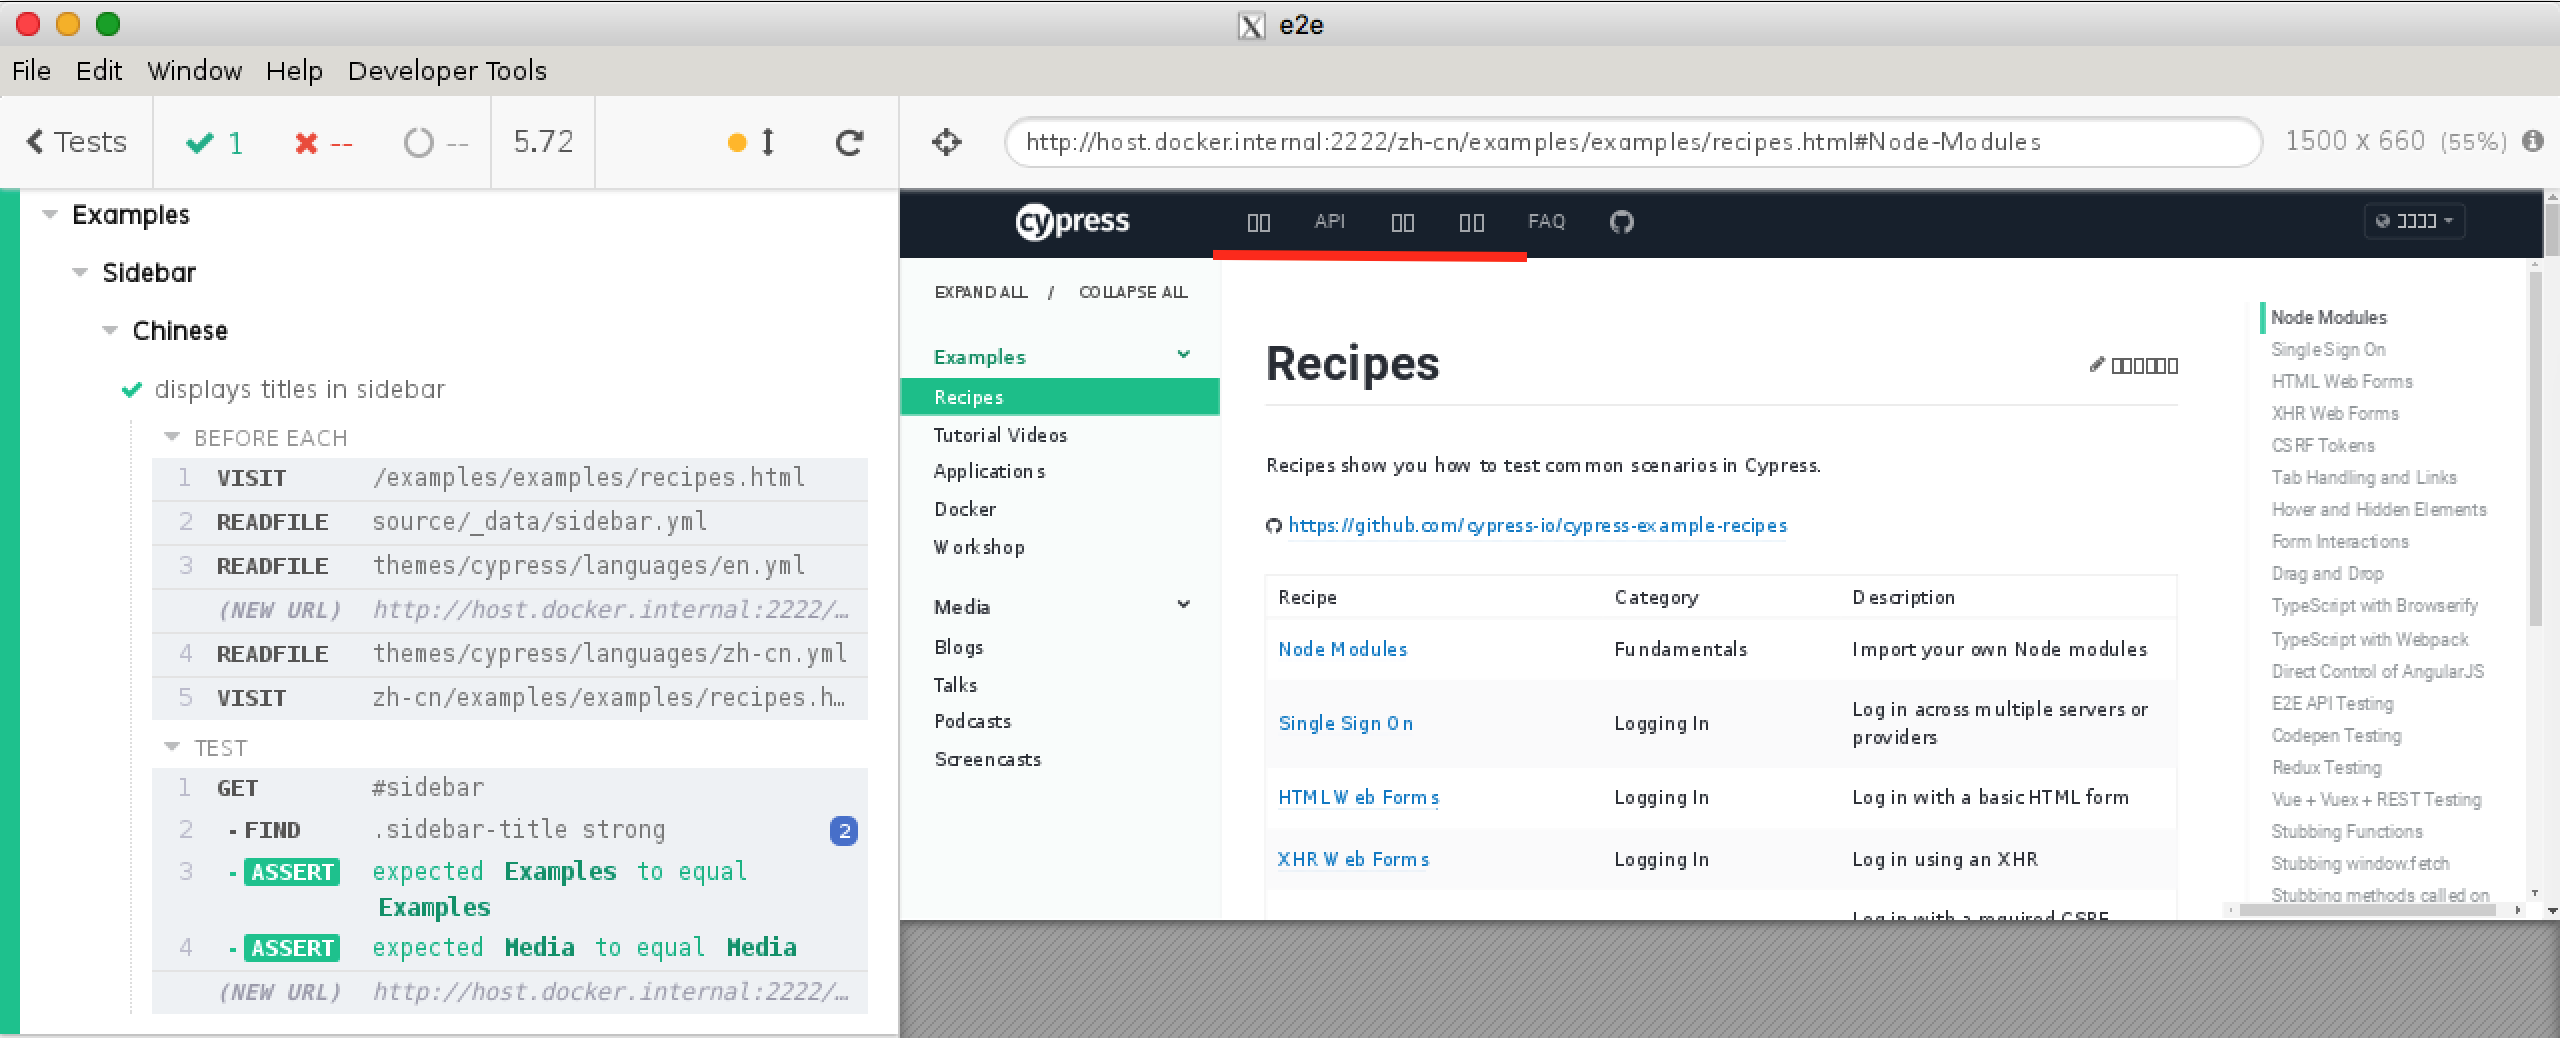This screenshot has height=1038, width=2560.
Task: Collapse the Examples sidebar section chevron
Action: pos(1184,355)
